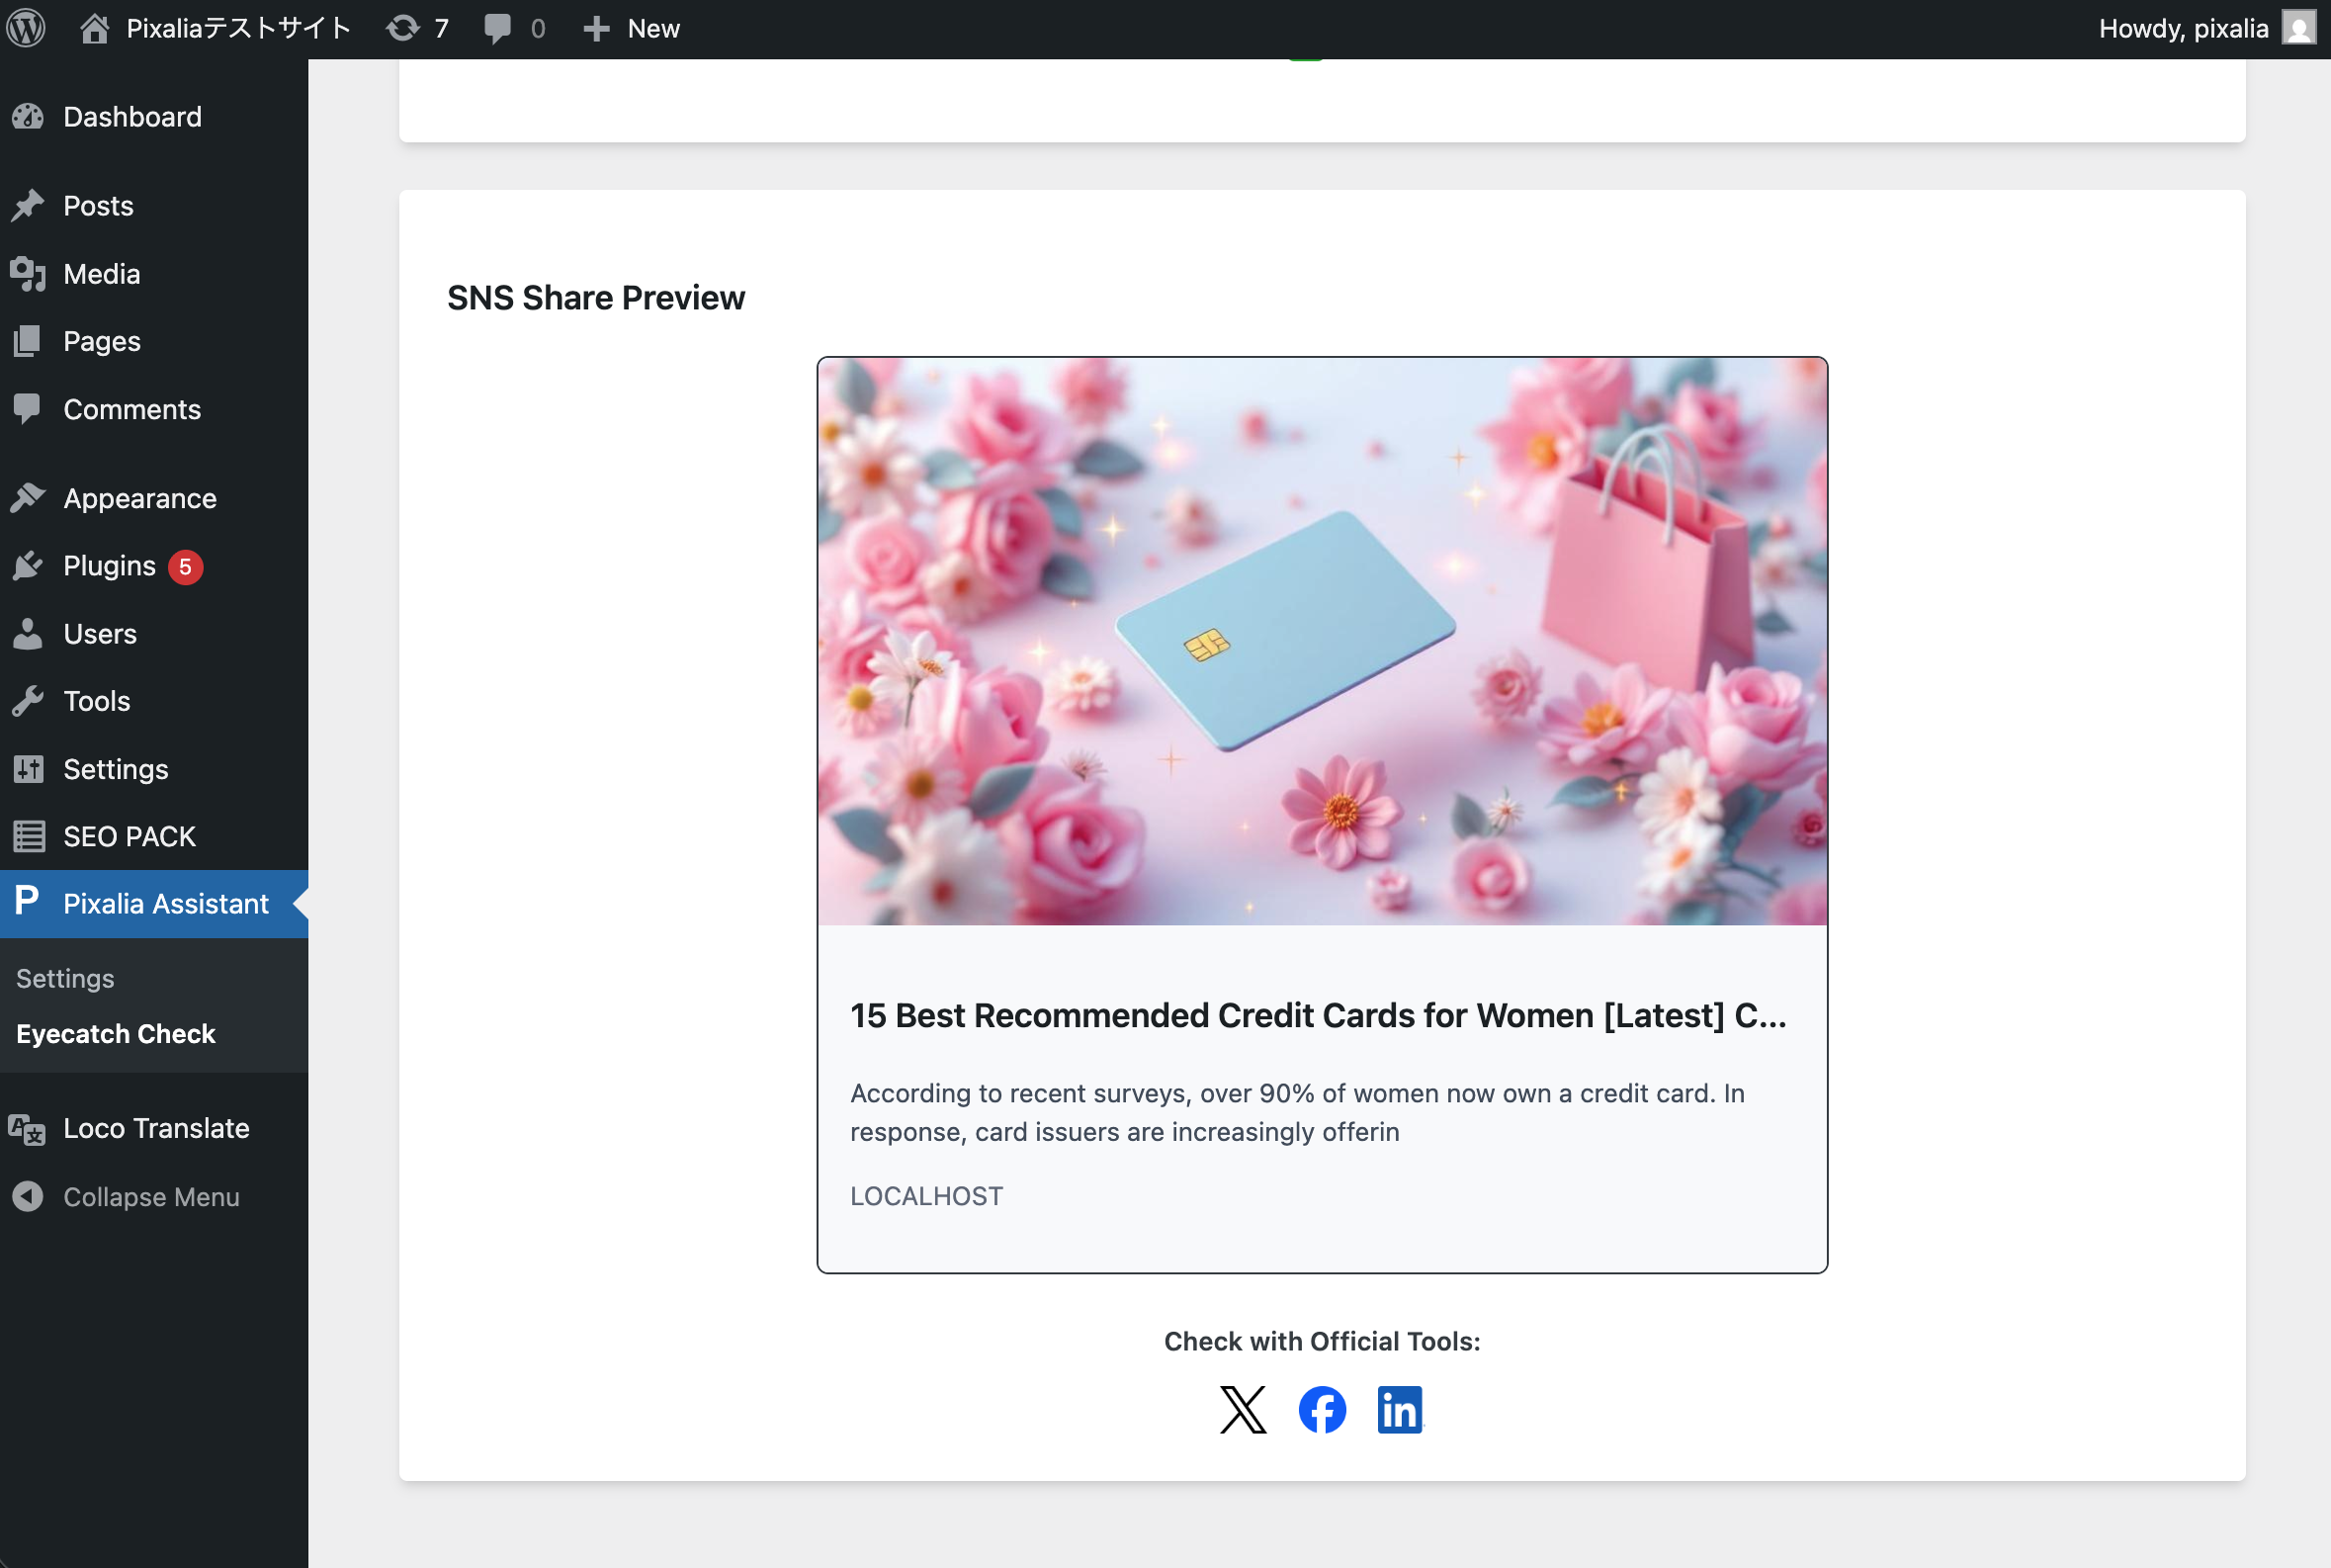2331x1568 pixels.
Task: Open the Facebook sharing debugger icon
Action: [x=1322, y=1409]
